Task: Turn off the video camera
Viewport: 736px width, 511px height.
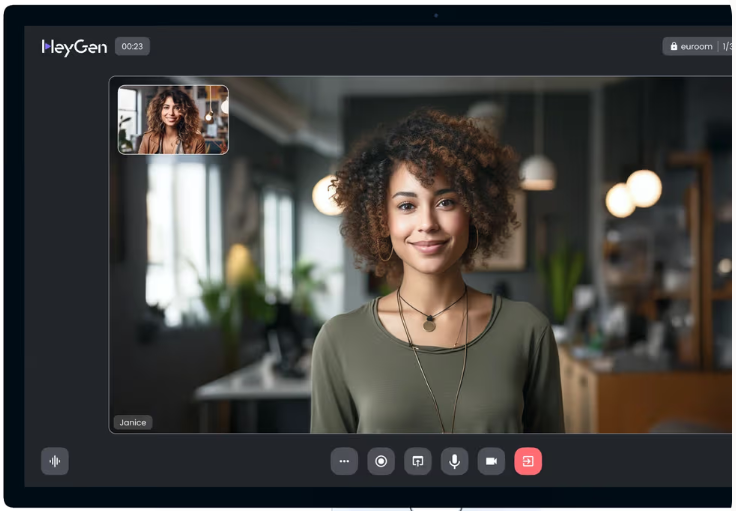Action: point(491,461)
